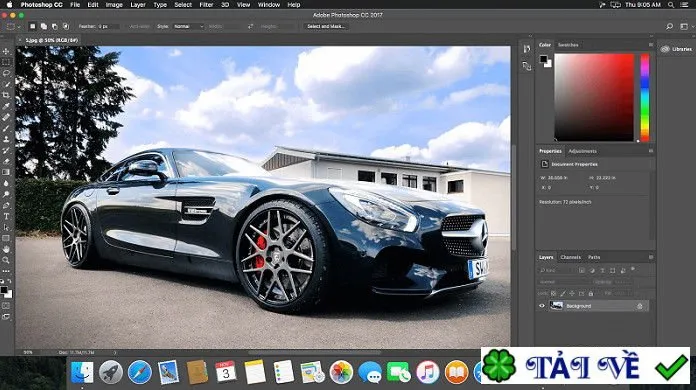696x390 pixels.
Task: Select the Path Selection tool
Action: [6, 227]
